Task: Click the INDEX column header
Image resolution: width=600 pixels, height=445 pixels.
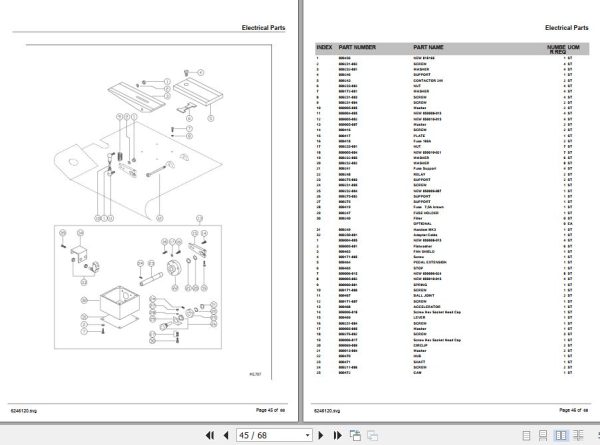Action: [324, 47]
